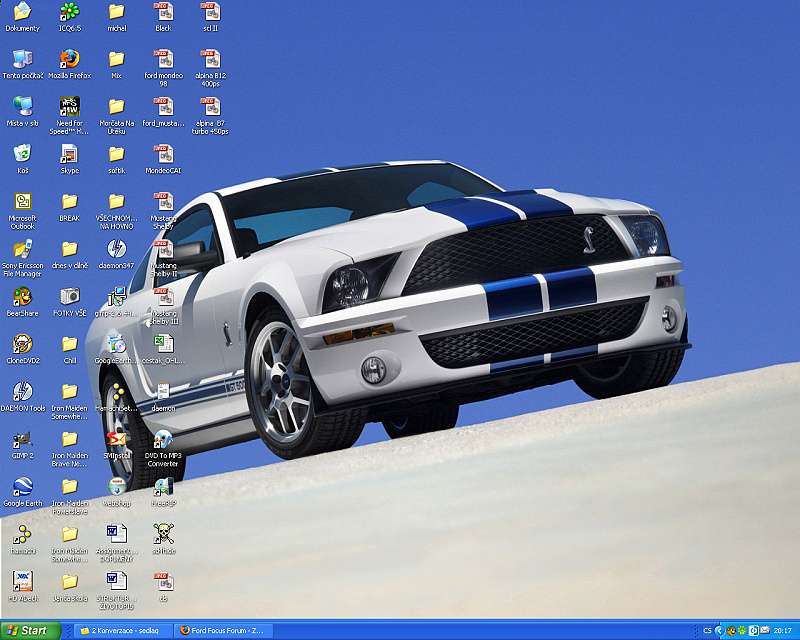Select the Sony Ericsson File Manager icon

coord(22,249)
